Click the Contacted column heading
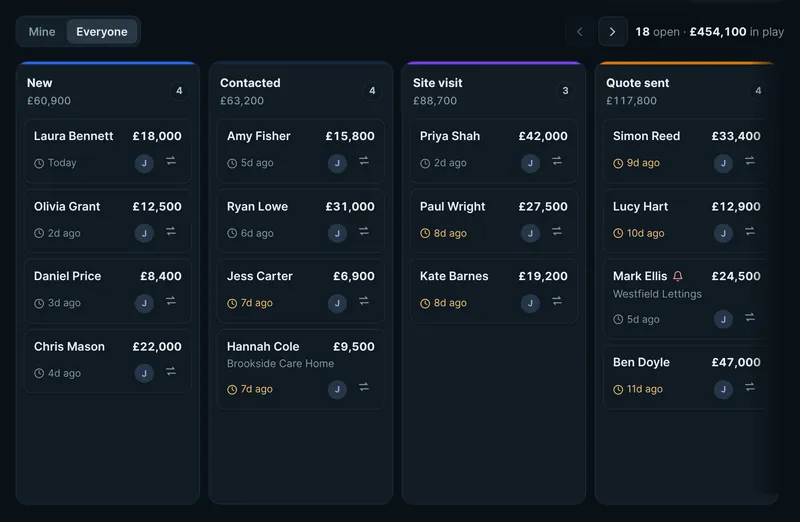 pyautogui.click(x=250, y=83)
